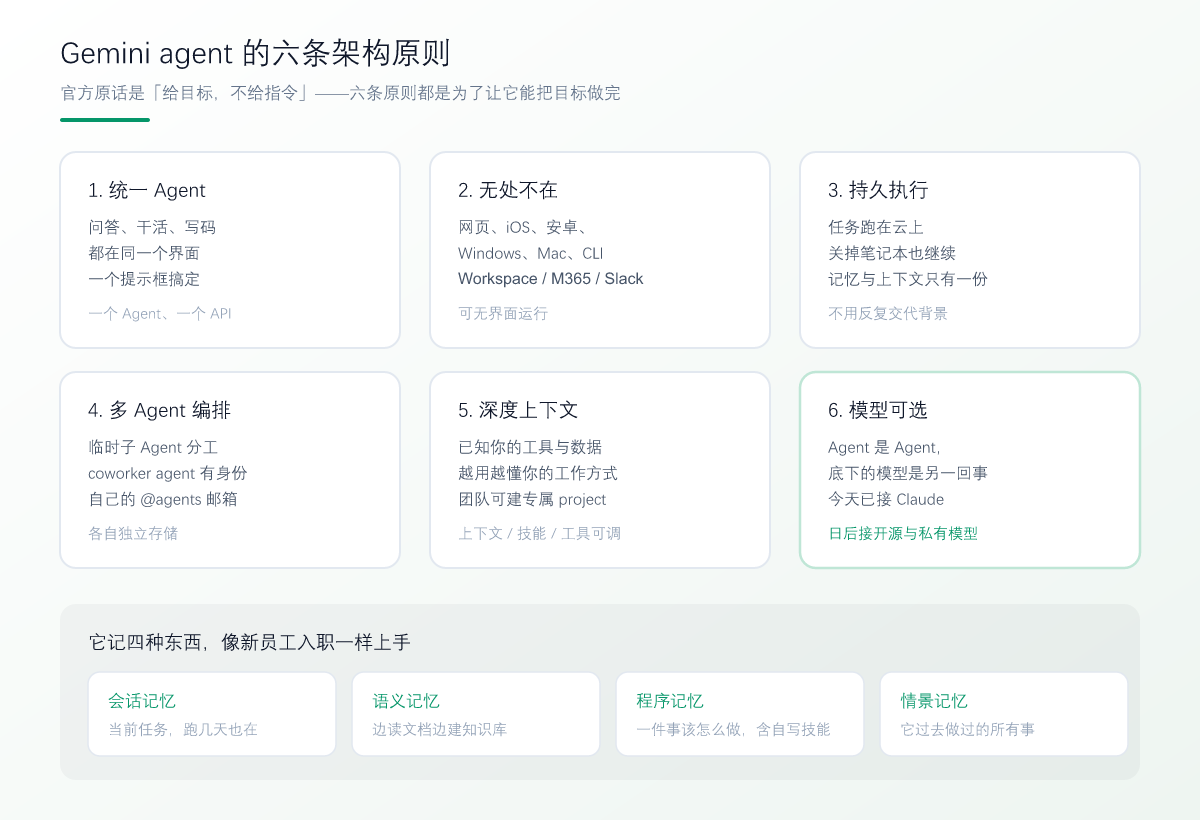
Task: Click the line '问答、干活、写码'
Action: tap(152, 227)
